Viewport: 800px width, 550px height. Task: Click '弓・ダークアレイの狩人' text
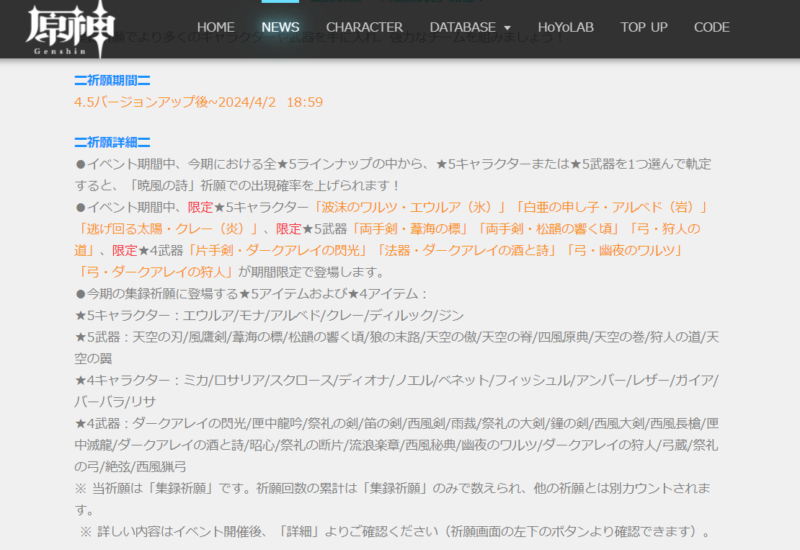pos(156,272)
